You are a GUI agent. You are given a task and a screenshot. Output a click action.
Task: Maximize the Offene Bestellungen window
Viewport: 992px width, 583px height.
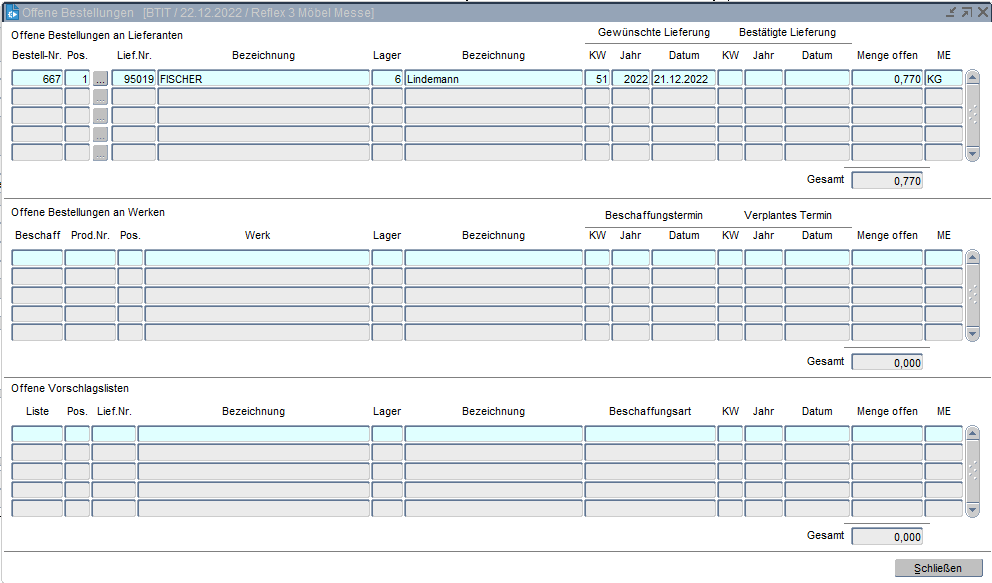pos(966,12)
